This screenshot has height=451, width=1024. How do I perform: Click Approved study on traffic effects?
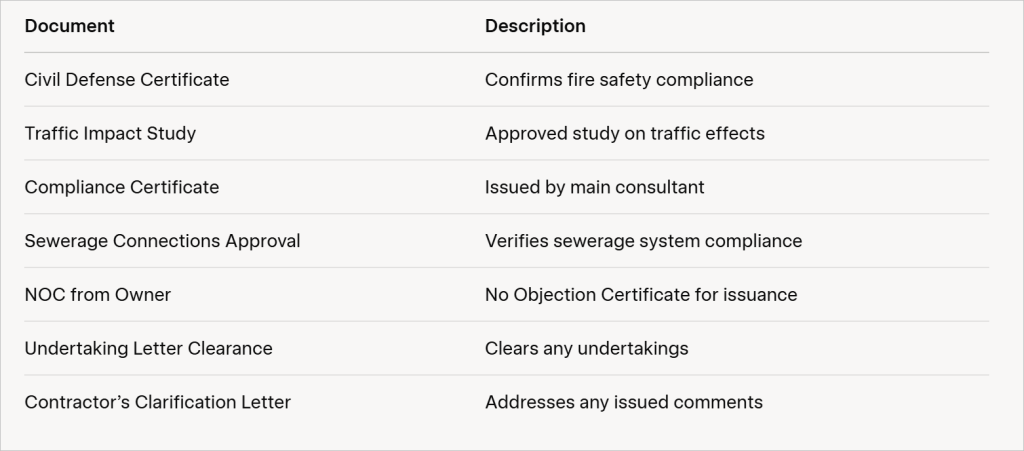(x=625, y=133)
